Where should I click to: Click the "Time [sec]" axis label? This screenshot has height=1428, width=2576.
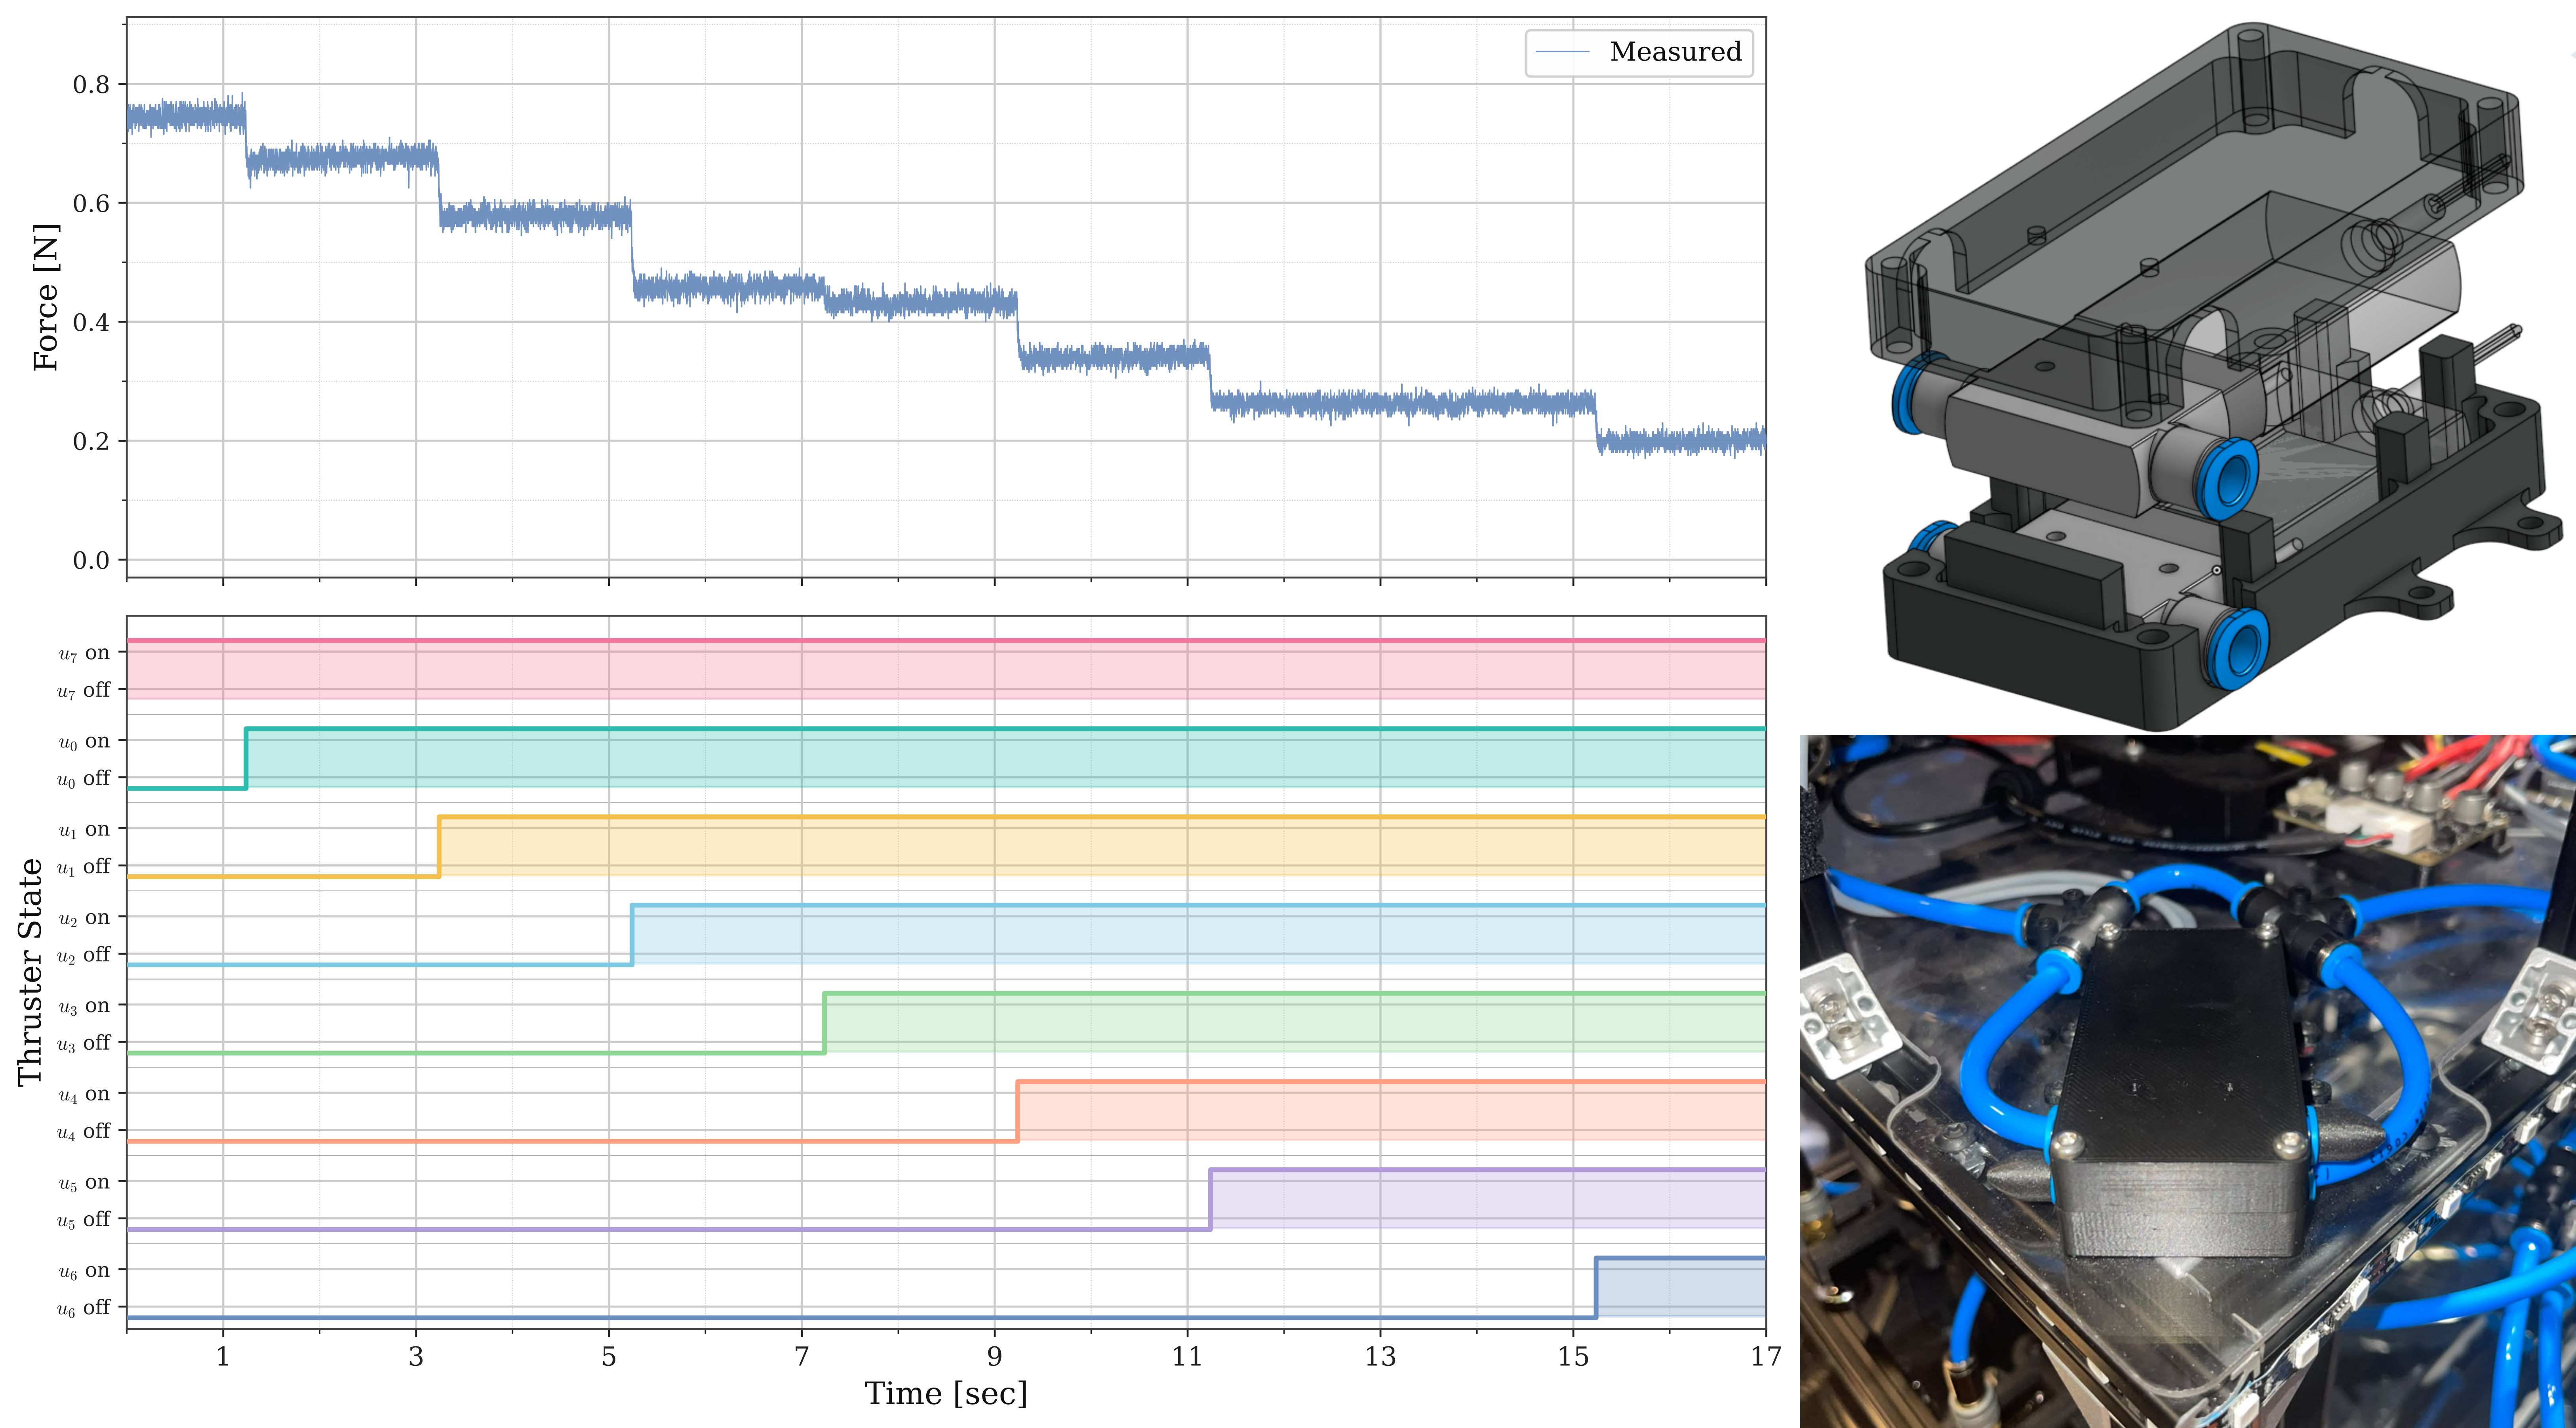946,1394
